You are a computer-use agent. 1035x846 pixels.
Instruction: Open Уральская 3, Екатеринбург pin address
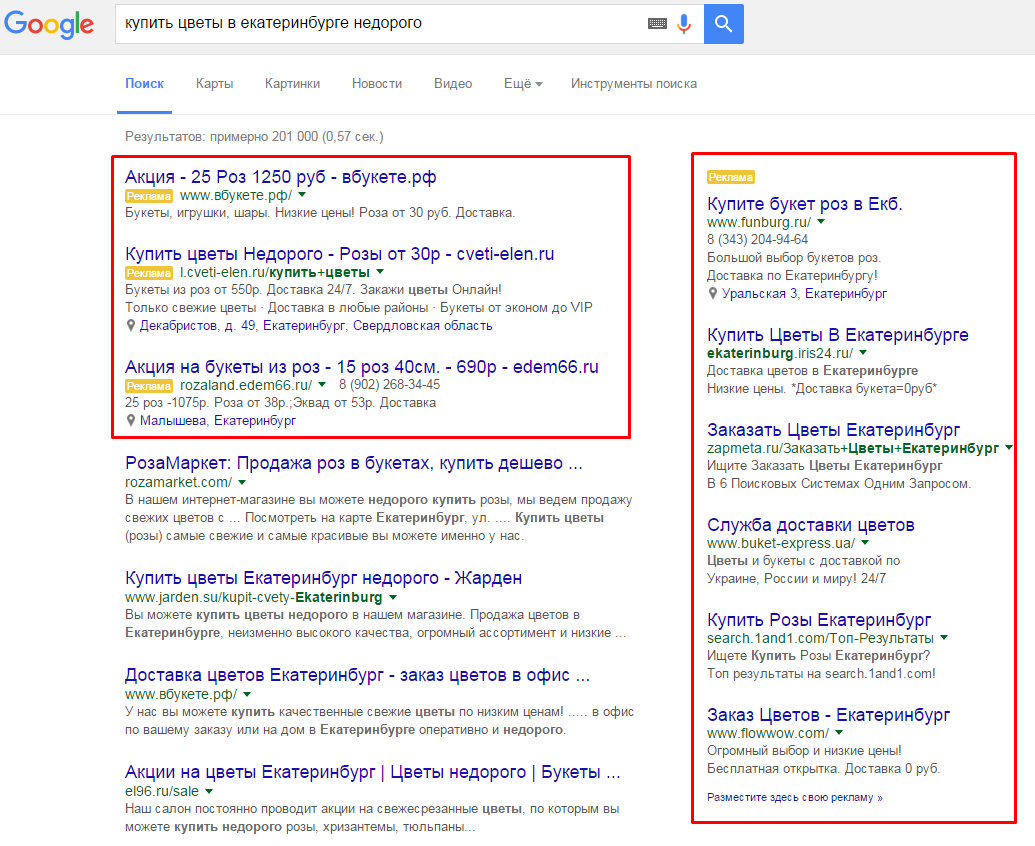click(x=804, y=294)
